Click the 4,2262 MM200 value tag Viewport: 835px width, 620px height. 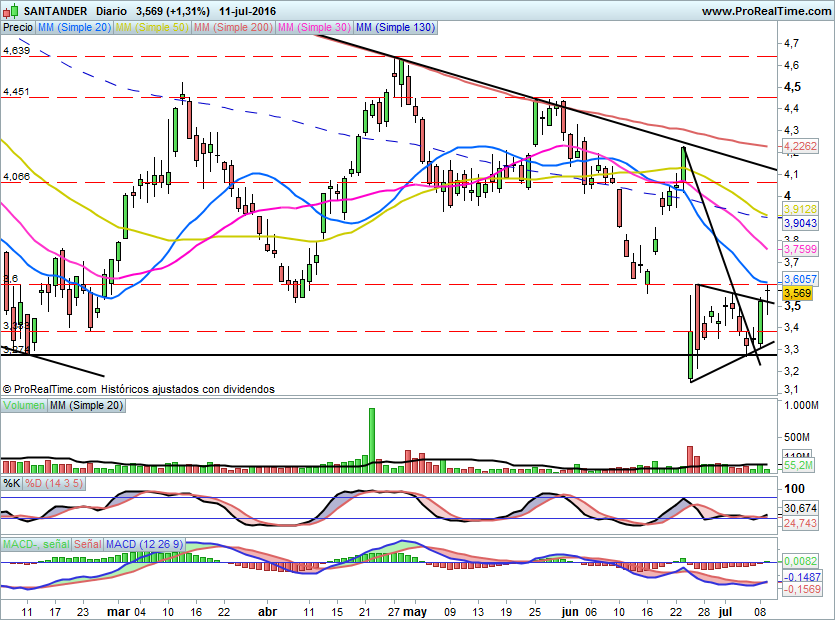pos(800,146)
